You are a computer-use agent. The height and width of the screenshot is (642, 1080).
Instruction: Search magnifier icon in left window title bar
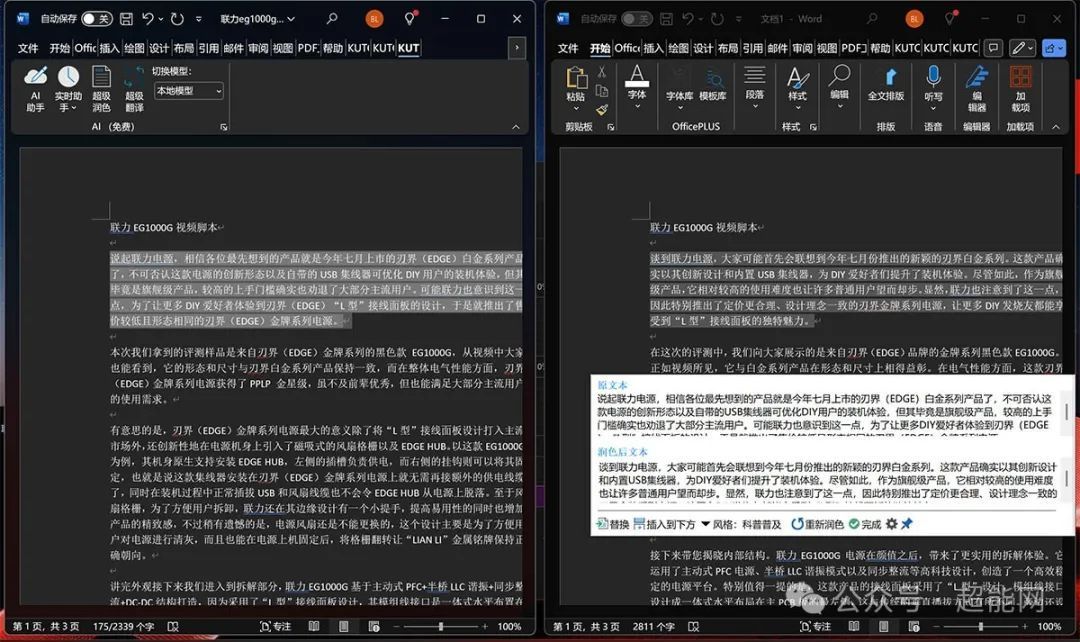click(332, 19)
